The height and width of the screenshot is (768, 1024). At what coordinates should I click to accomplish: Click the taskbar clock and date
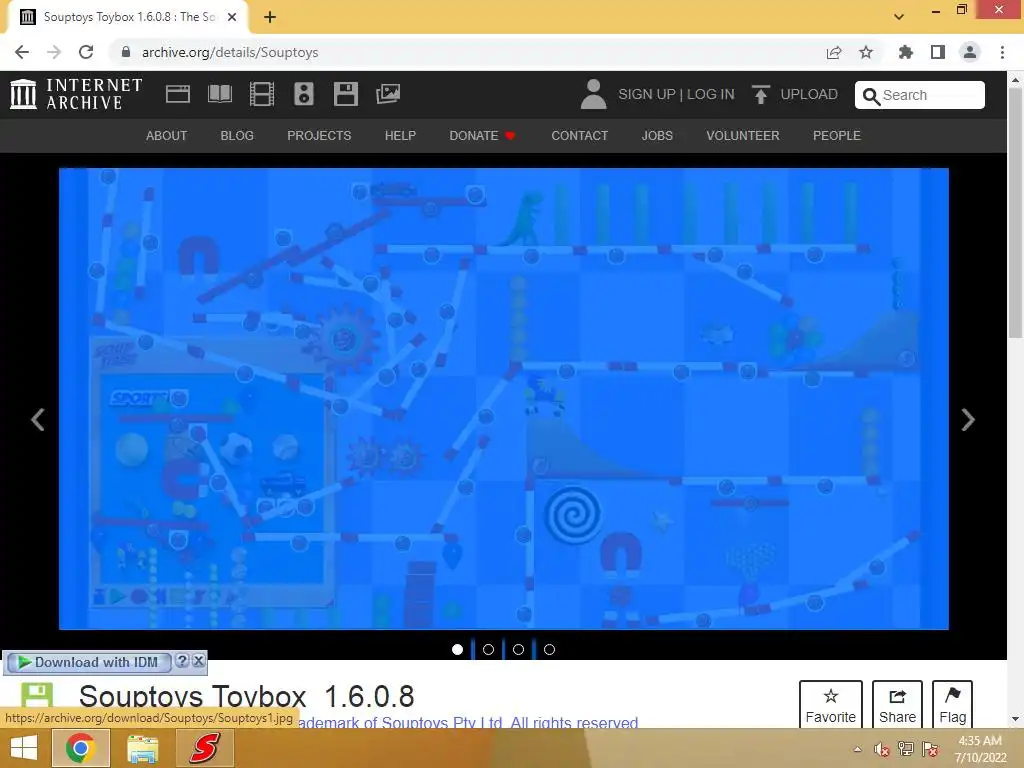[980, 749]
